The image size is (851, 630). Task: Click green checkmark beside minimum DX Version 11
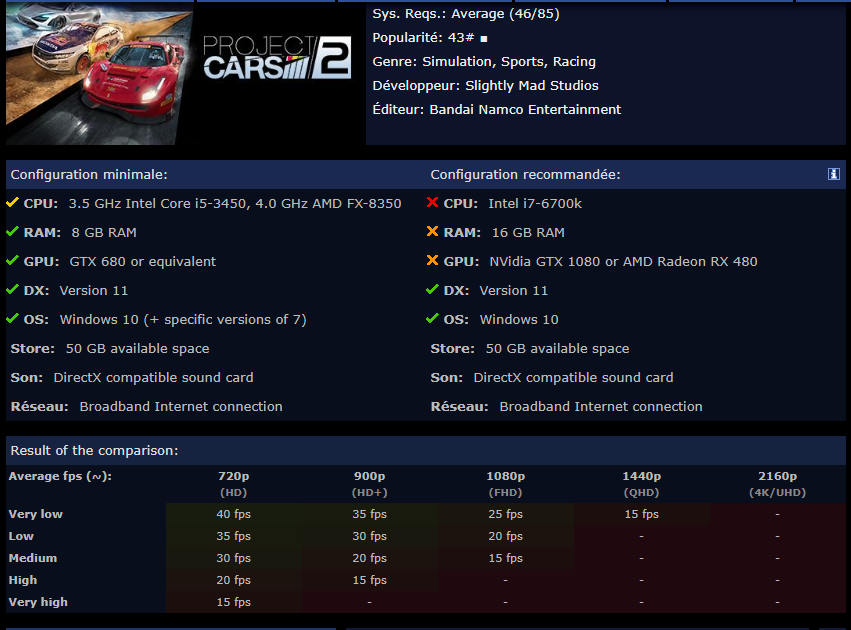[12, 290]
